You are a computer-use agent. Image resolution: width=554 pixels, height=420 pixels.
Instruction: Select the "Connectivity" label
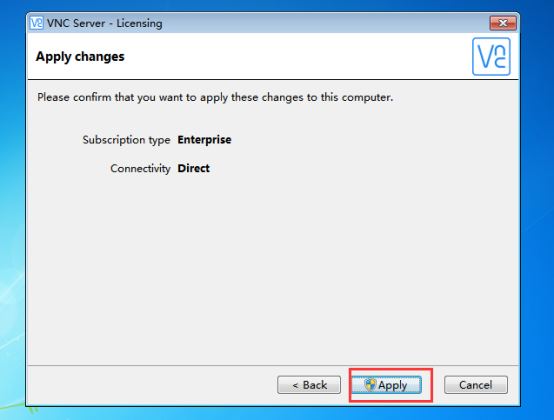140,168
